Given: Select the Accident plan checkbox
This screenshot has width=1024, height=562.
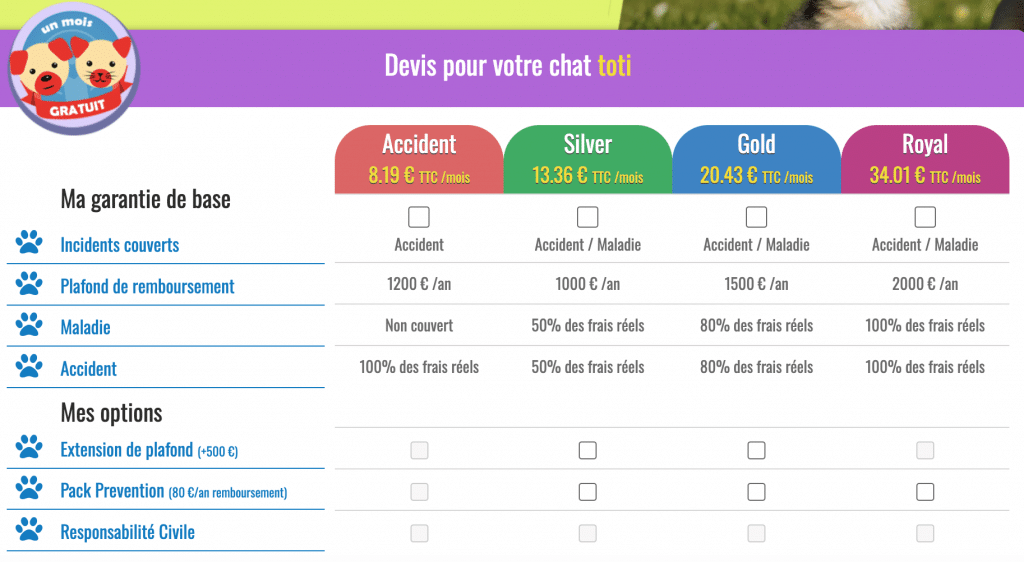Looking at the screenshot, I should 419,217.
